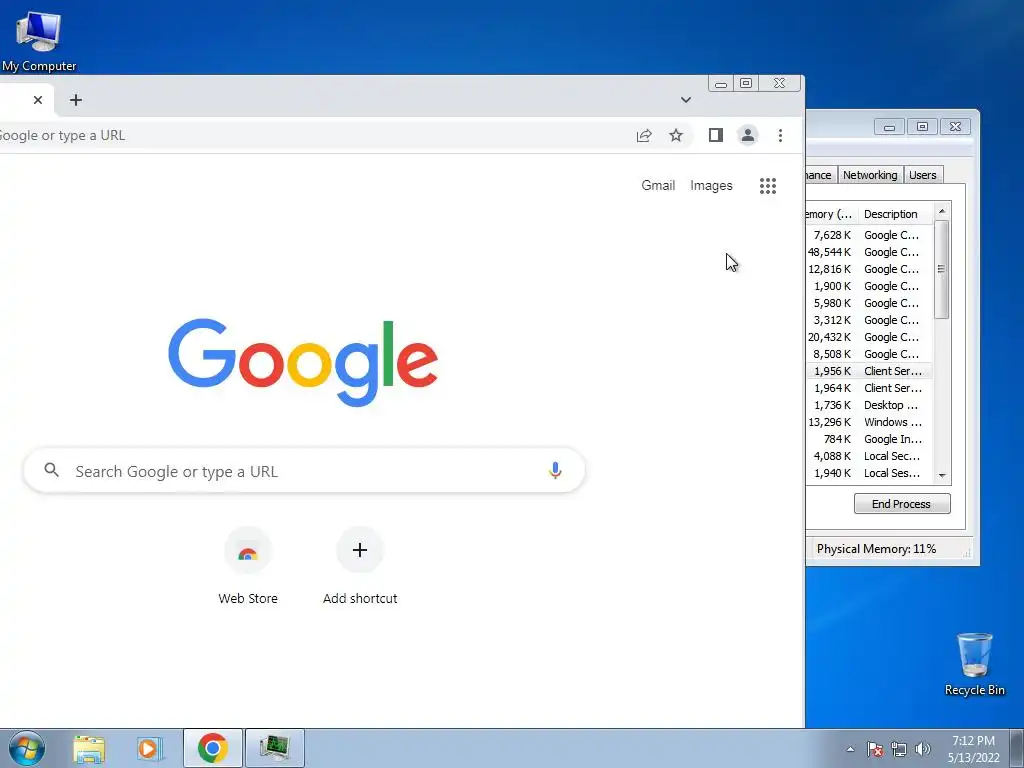Expand the Chrome tab search chevron
The width and height of the screenshot is (1024, 768).
686,100
